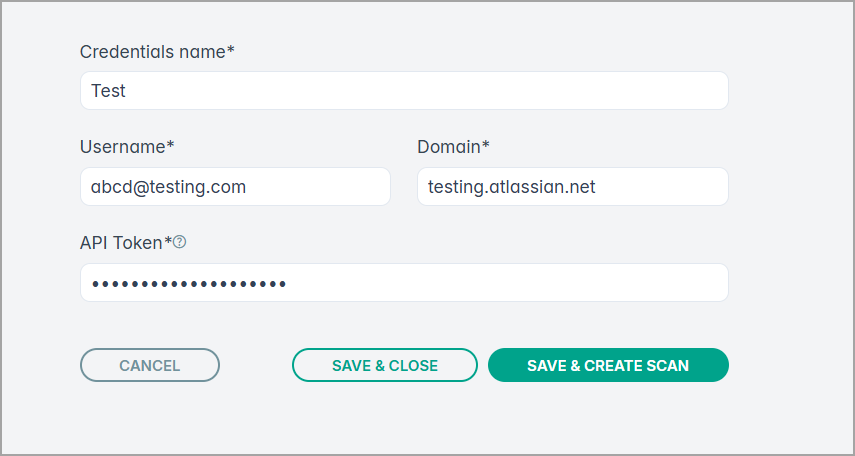Click the abcd@testing.com email text
This screenshot has width=855, height=456.
tap(168, 187)
